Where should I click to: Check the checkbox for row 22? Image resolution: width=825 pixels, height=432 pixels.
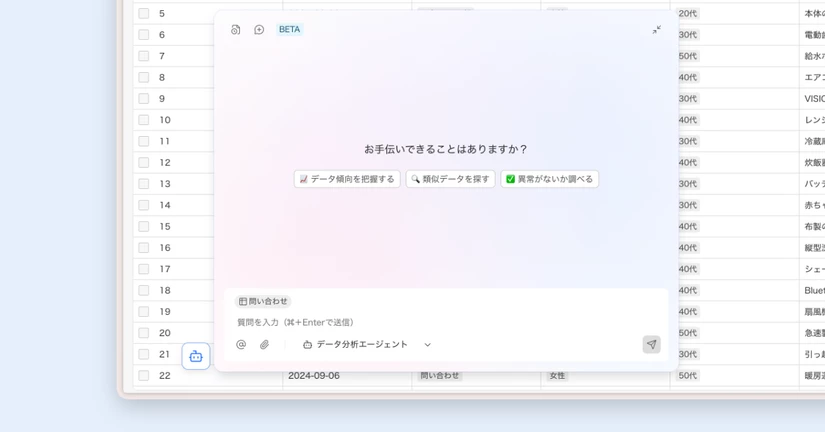pos(144,375)
